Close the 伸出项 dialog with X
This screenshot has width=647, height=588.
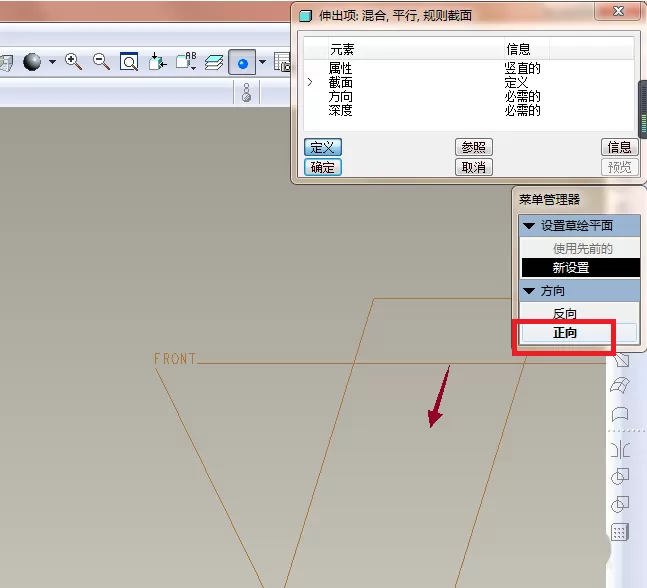click(x=618, y=11)
